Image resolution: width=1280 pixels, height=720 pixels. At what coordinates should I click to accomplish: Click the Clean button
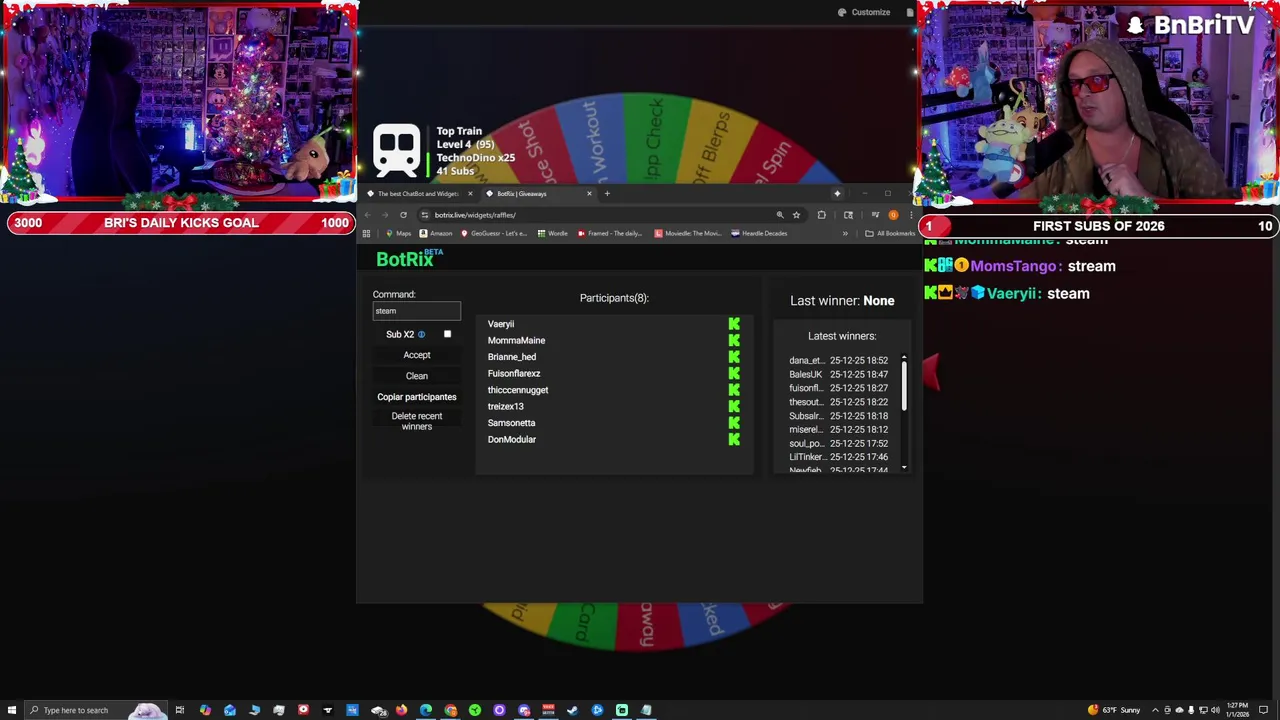tap(417, 376)
